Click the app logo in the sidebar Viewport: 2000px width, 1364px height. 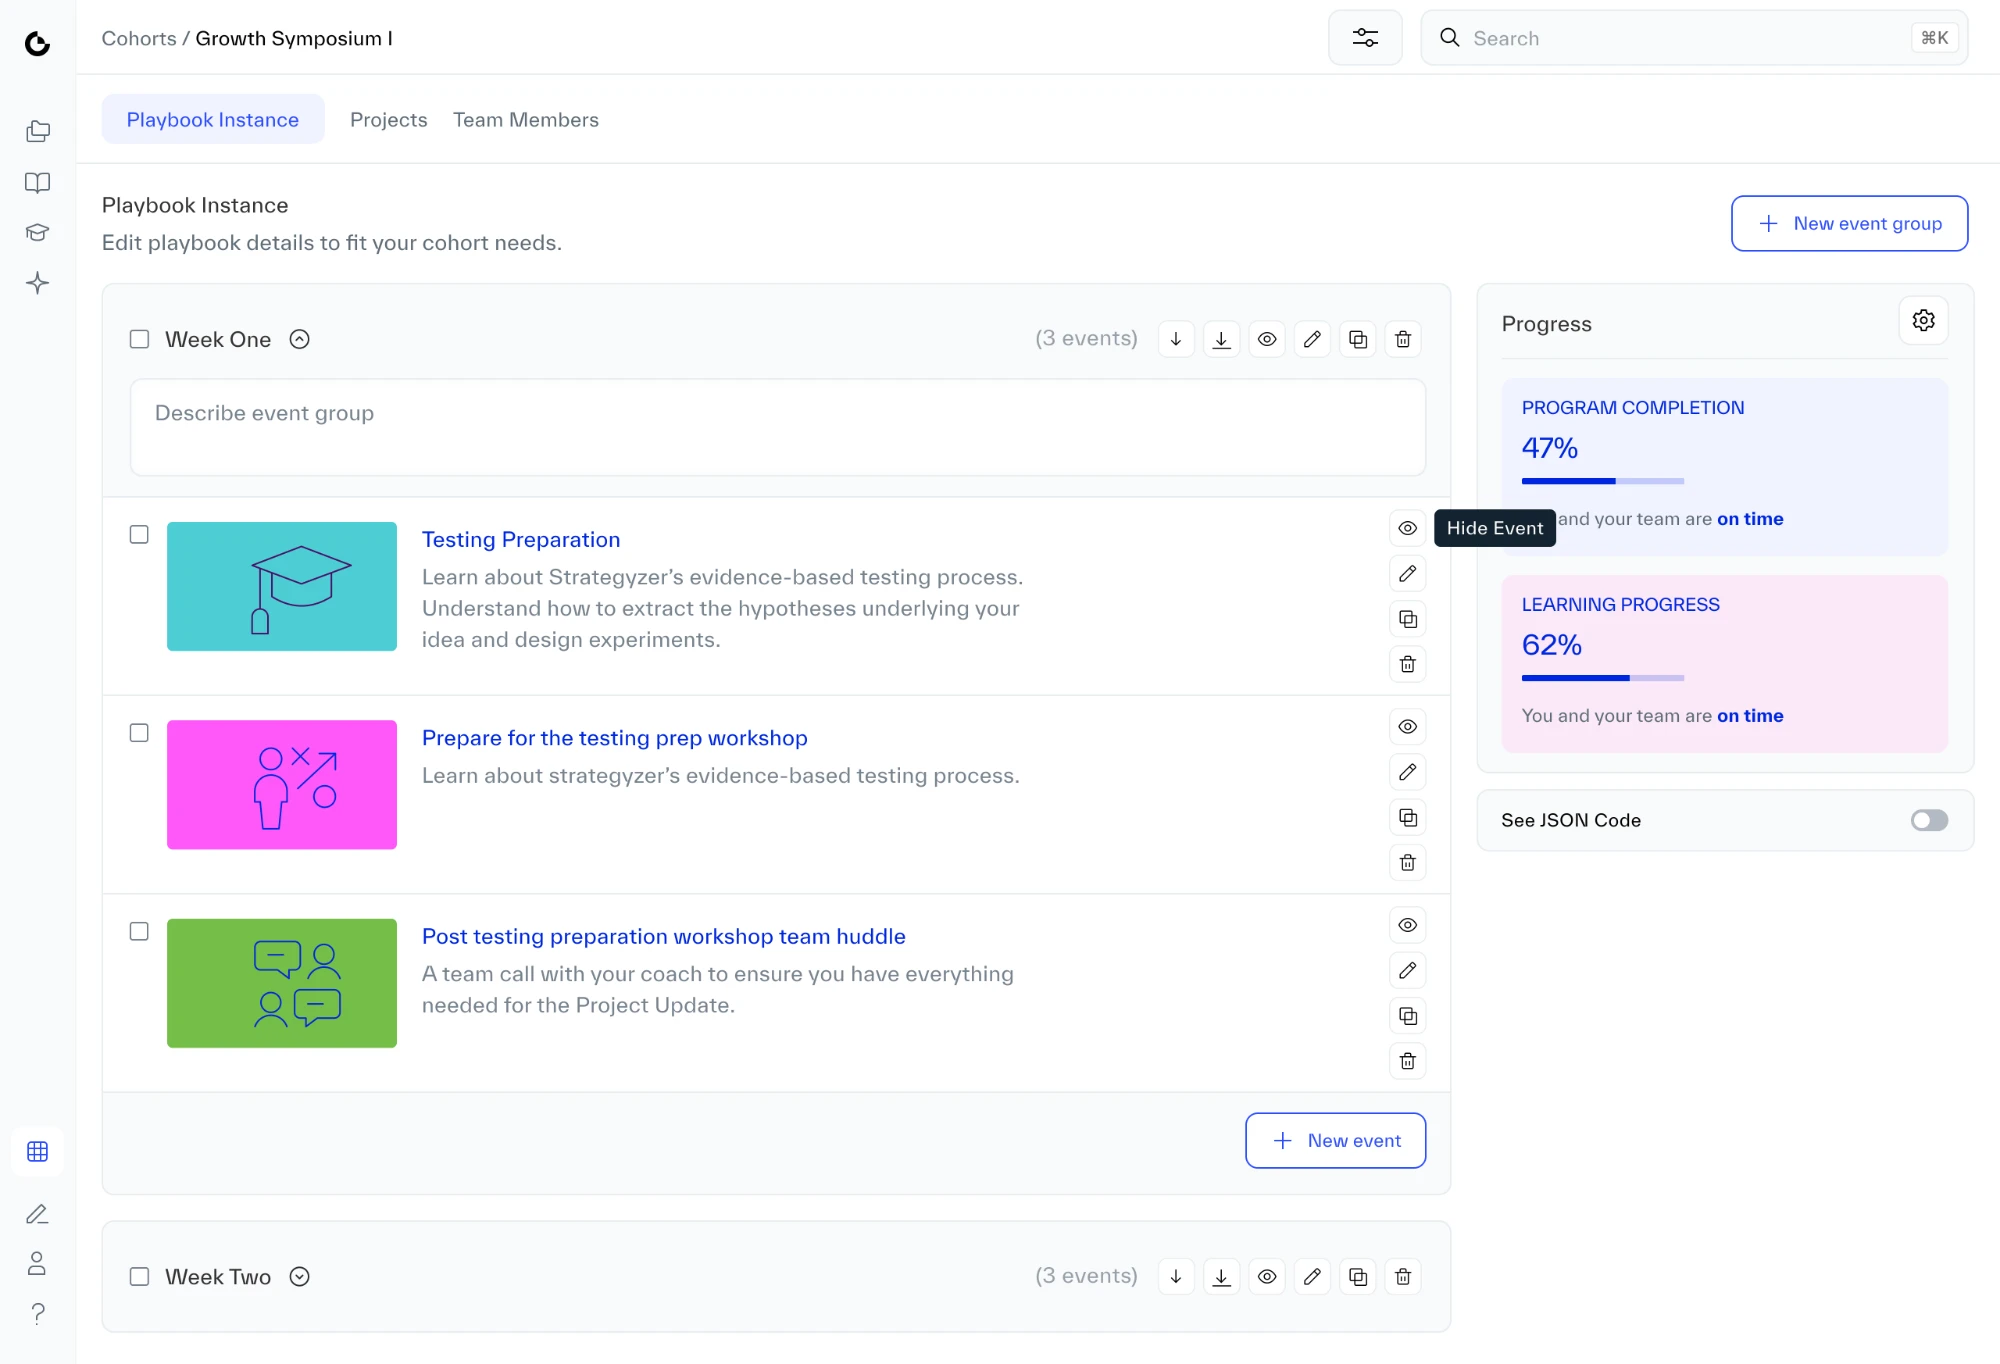point(38,43)
